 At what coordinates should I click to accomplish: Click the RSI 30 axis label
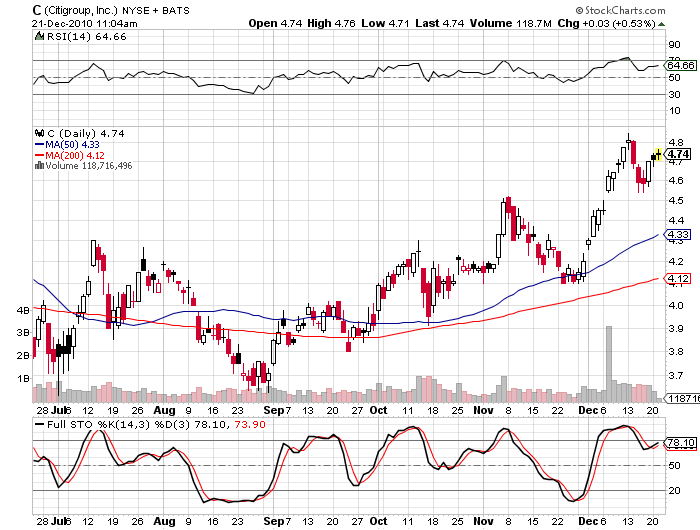point(675,94)
